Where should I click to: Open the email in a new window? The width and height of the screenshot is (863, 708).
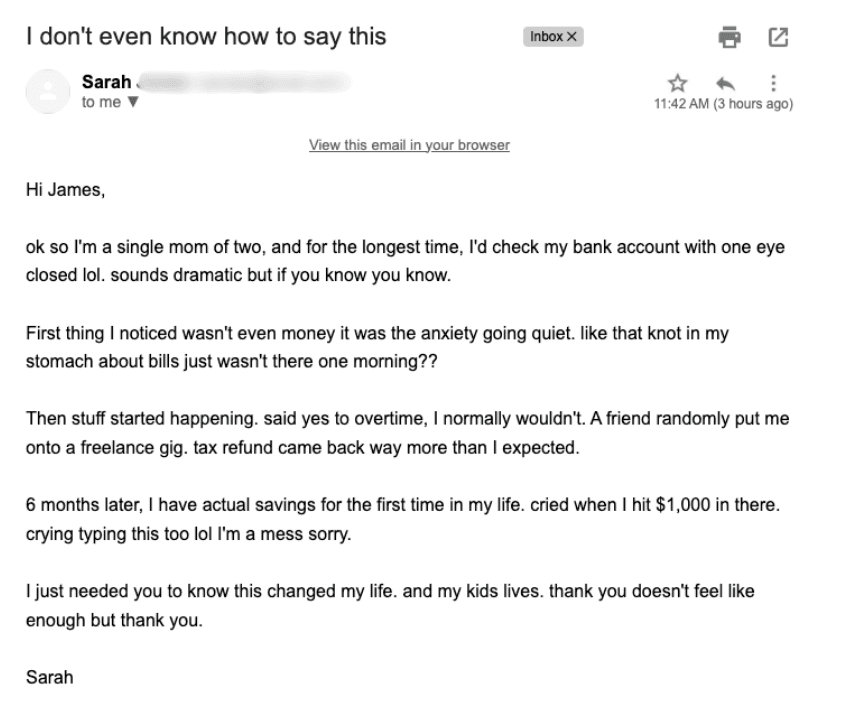(777, 37)
